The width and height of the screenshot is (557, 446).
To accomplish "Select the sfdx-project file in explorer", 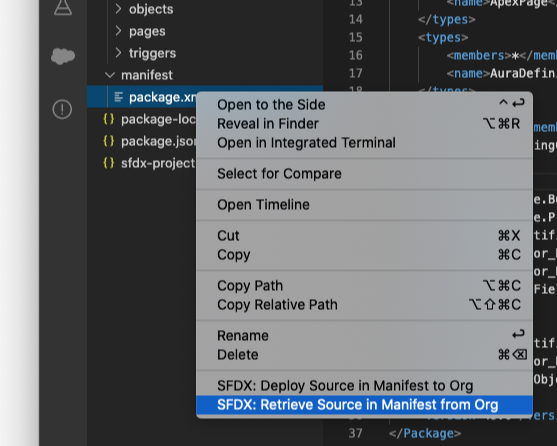I will pos(142,163).
